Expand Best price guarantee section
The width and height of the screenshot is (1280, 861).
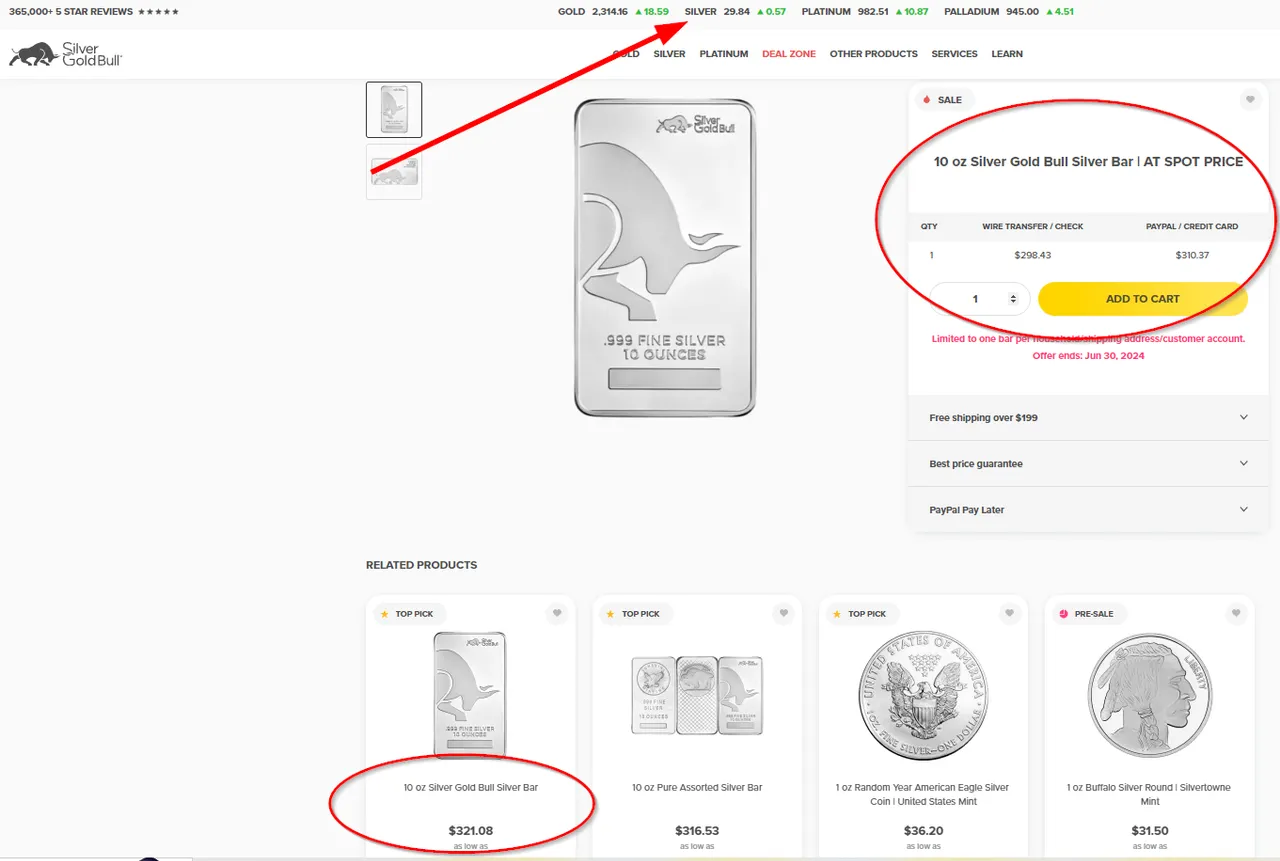pyautogui.click(x=1088, y=464)
